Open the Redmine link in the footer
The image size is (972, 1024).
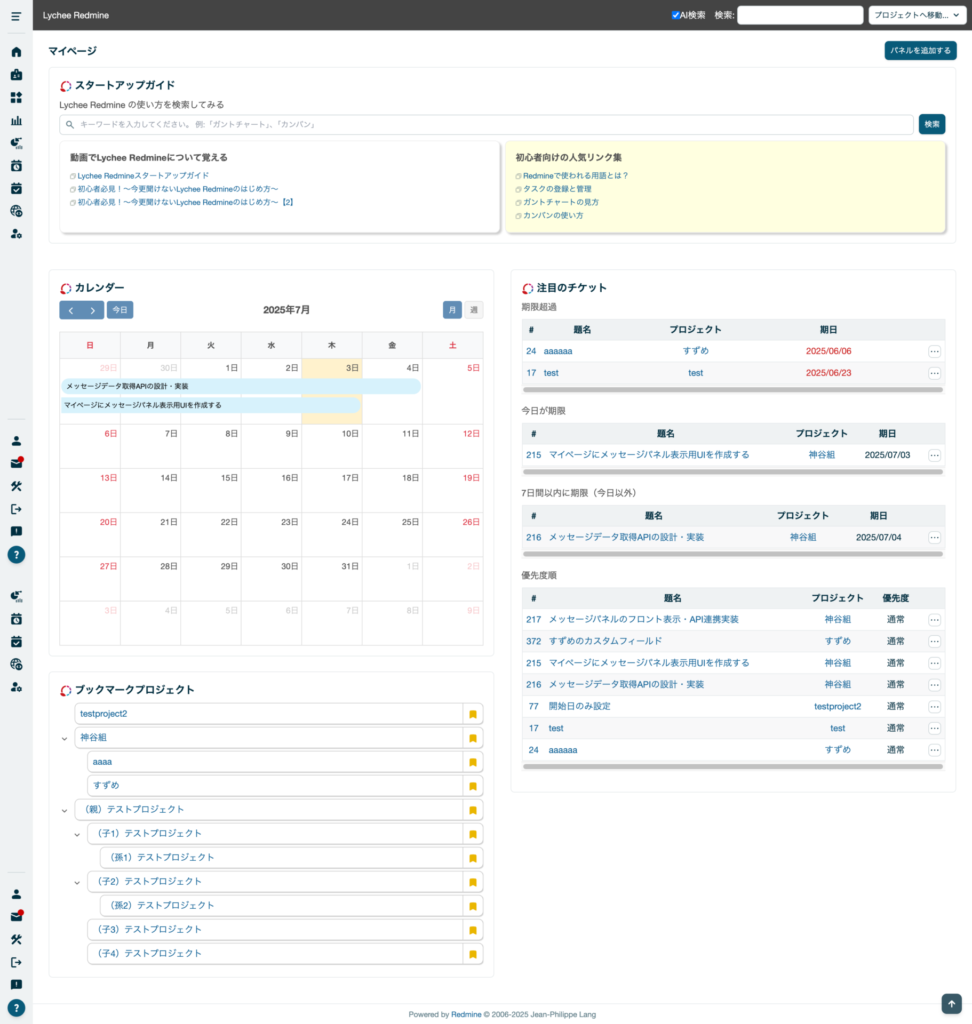pos(466,1014)
